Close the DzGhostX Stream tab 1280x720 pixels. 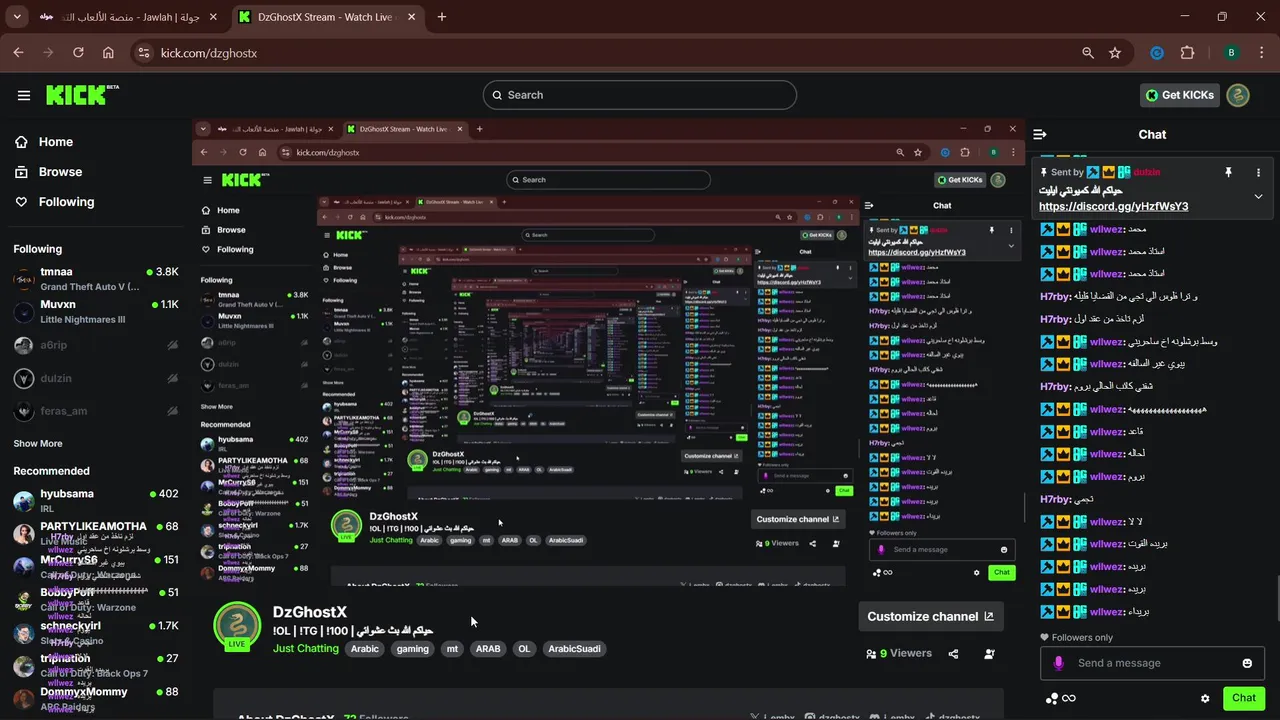(x=413, y=17)
